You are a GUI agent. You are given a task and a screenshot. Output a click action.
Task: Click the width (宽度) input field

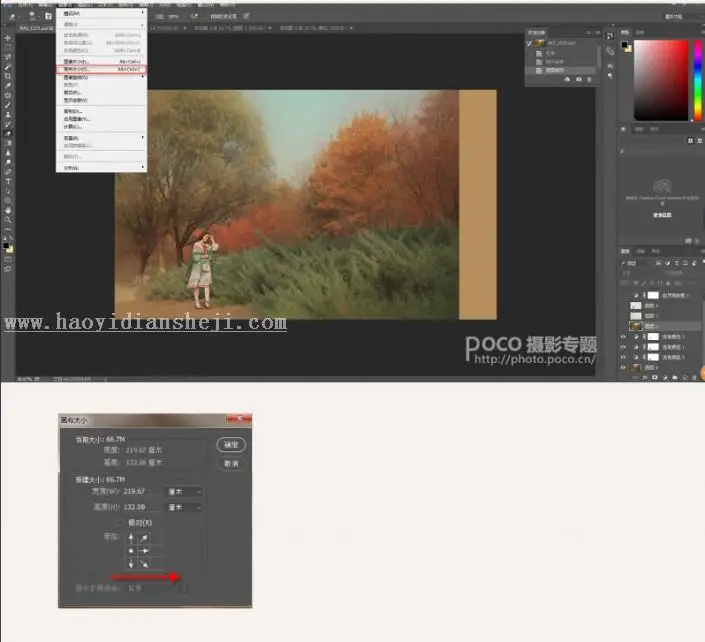141,492
